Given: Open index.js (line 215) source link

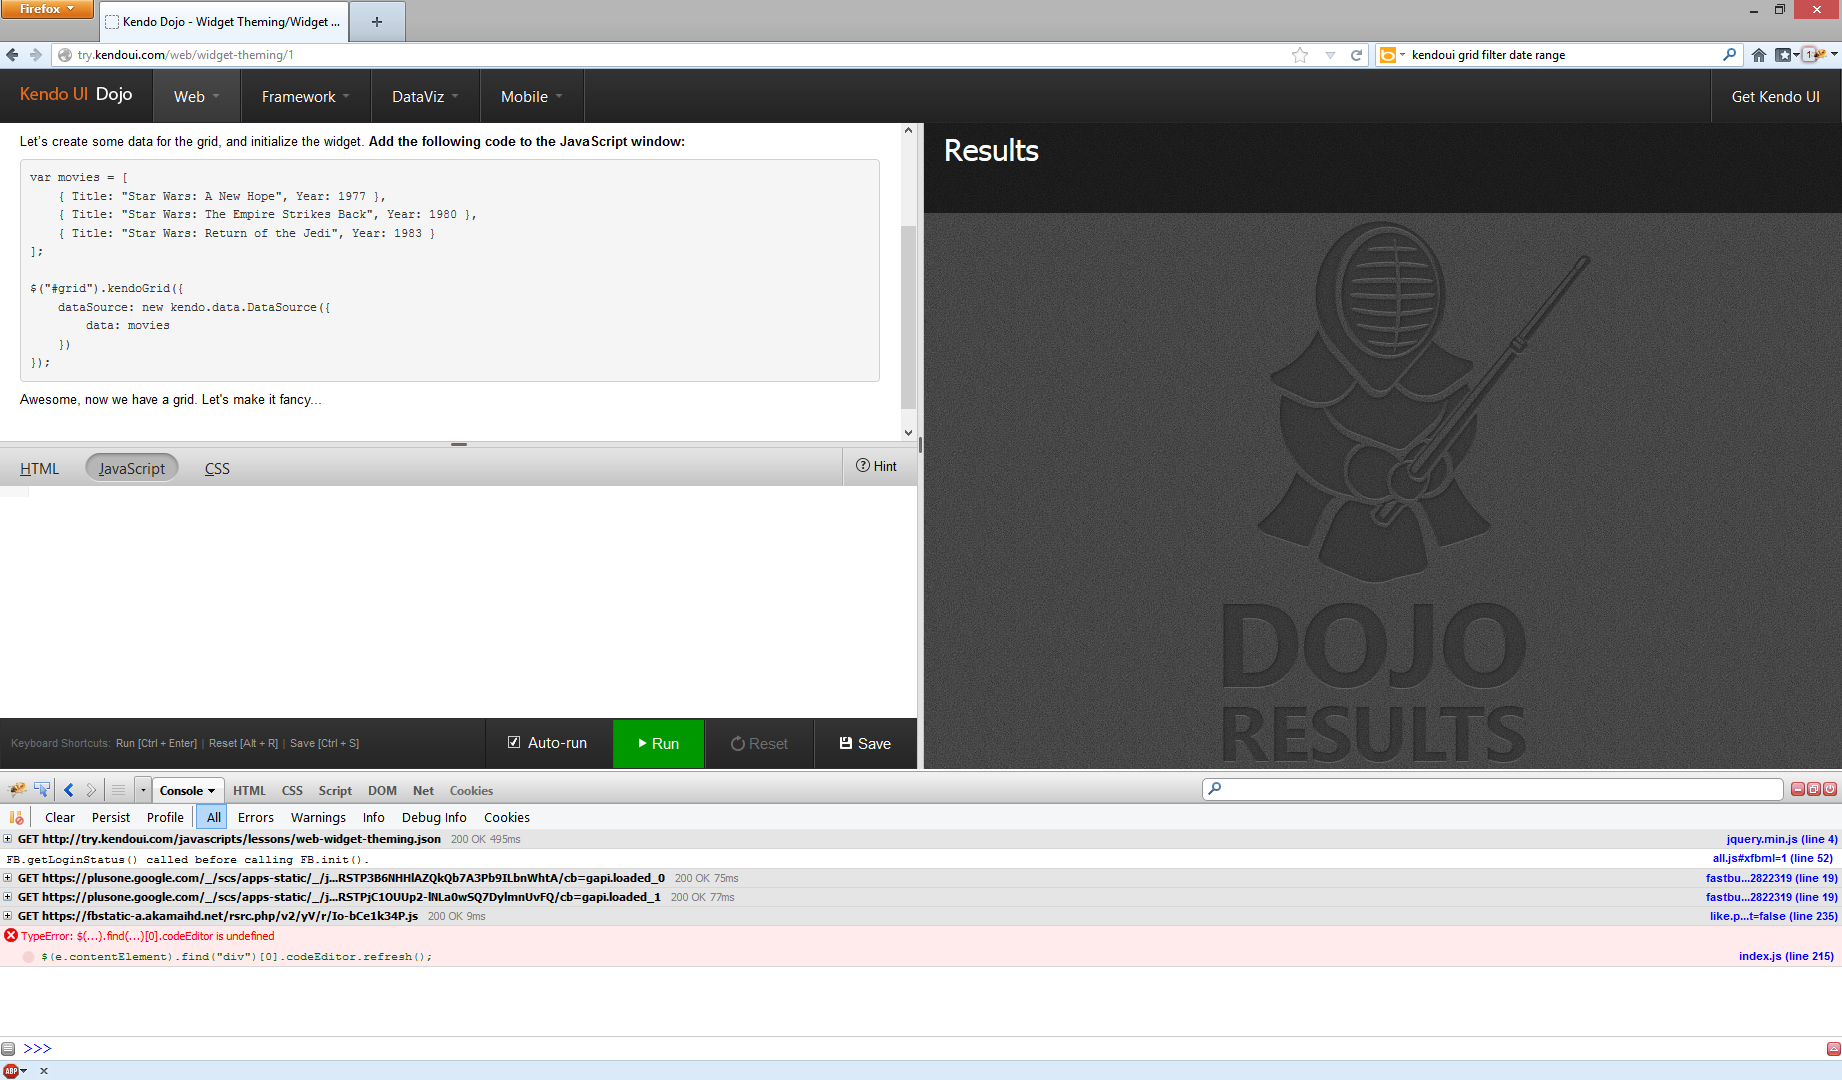Looking at the screenshot, I should coord(1786,956).
